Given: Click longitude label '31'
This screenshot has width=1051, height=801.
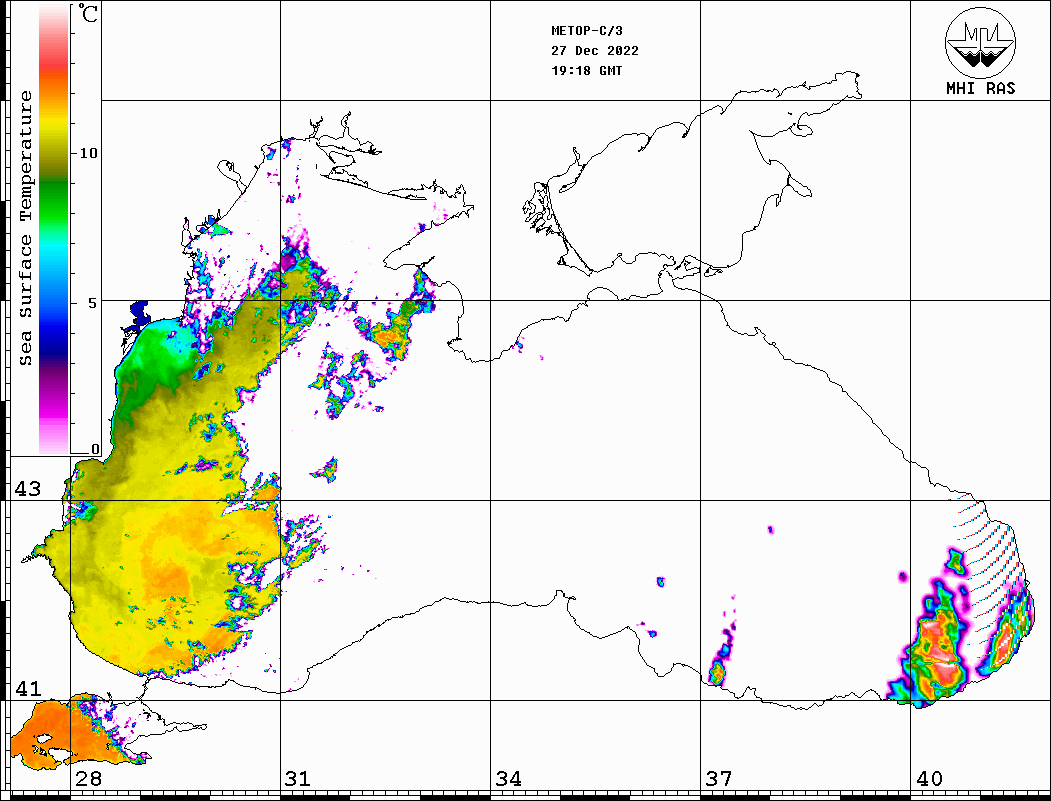Looking at the screenshot, I should pyautogui.click(x=298, y=779).
